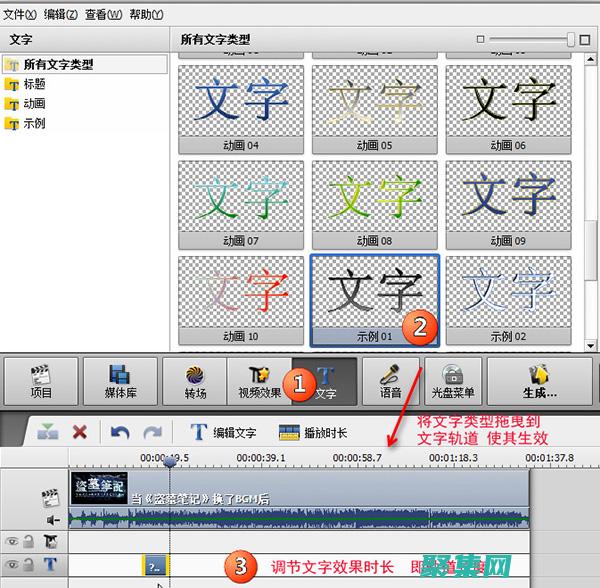Select text preset 动画 08
The image size is (600, 588).
375,205
